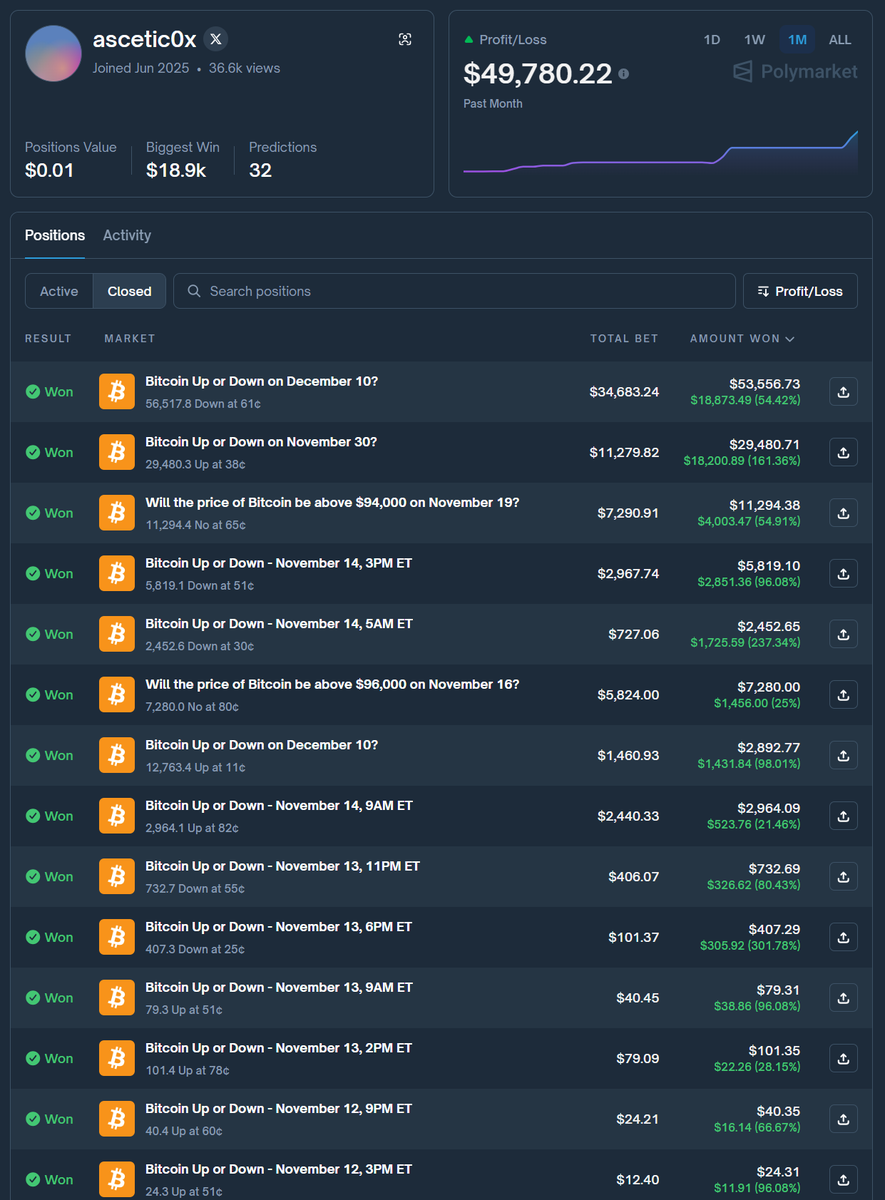Click the Biggest Win $18.9k stat
The height and width of the screenshot is (1200, 885).
point(182,160)
